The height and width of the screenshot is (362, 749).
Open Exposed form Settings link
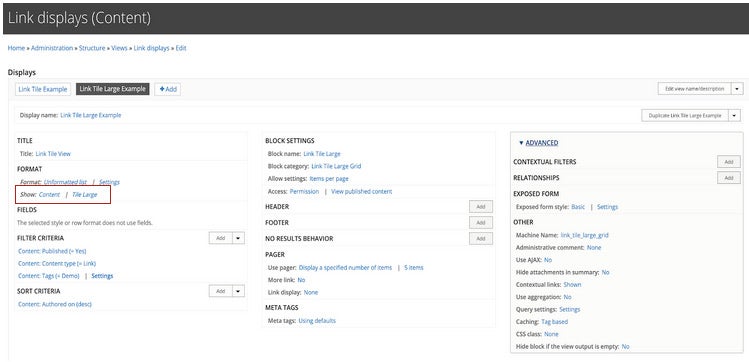(608, 207)
